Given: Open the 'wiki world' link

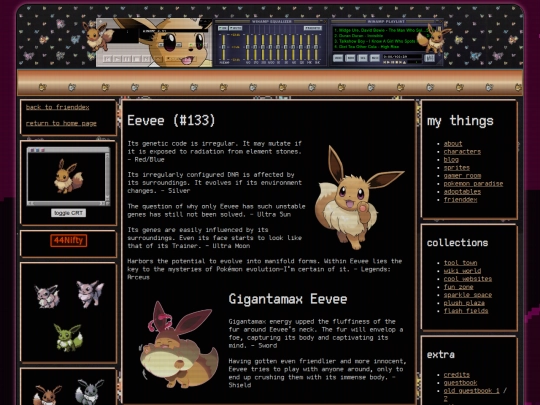Looking at the screenshot, I should [x=462, y=271].
